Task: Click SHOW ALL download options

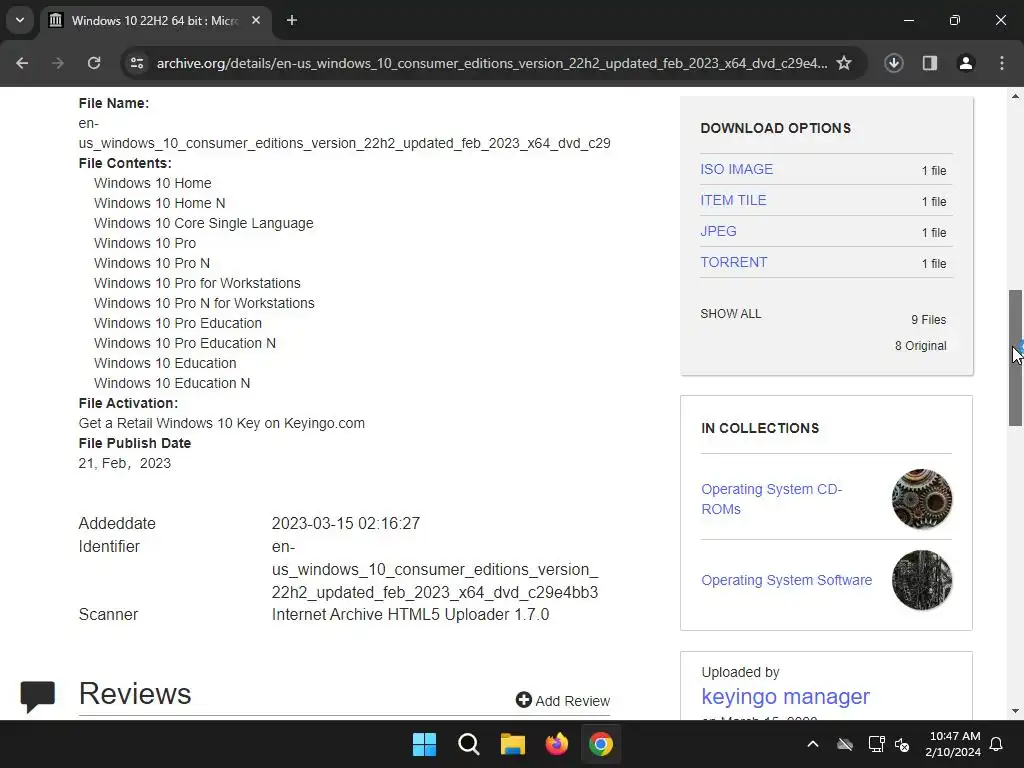Action: click(x=731, y=313)
